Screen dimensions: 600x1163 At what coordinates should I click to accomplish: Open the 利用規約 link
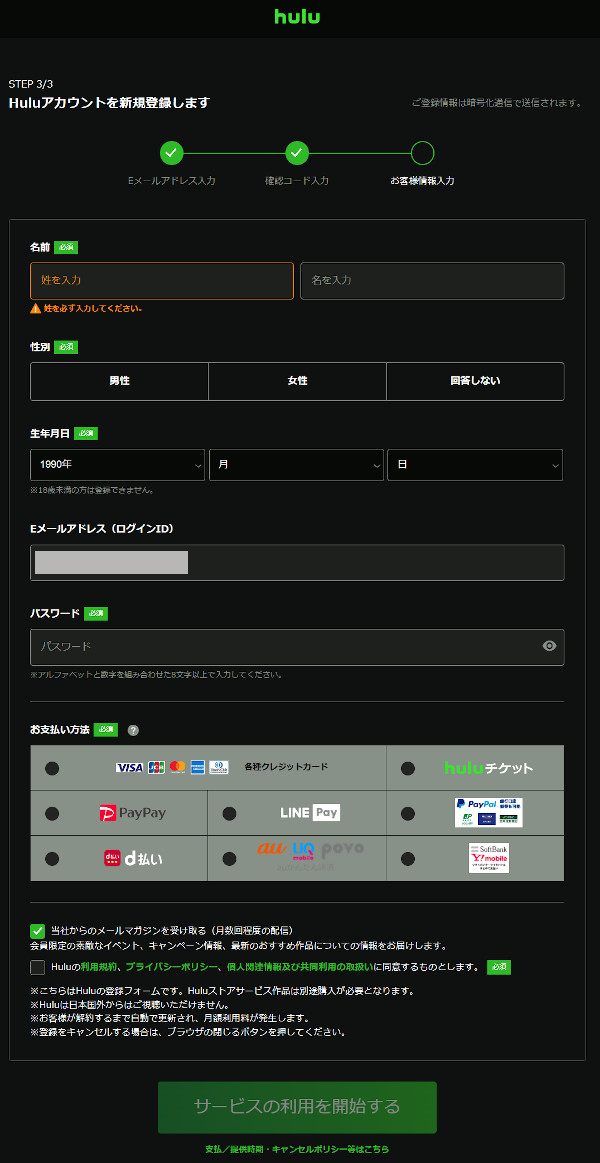(x=99, y=967)
